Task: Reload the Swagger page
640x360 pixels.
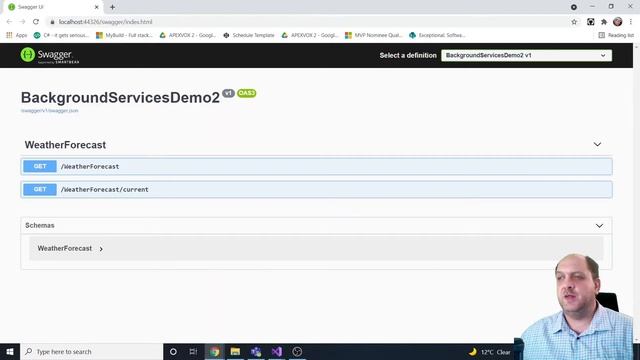Action: (x=36, y=22)
